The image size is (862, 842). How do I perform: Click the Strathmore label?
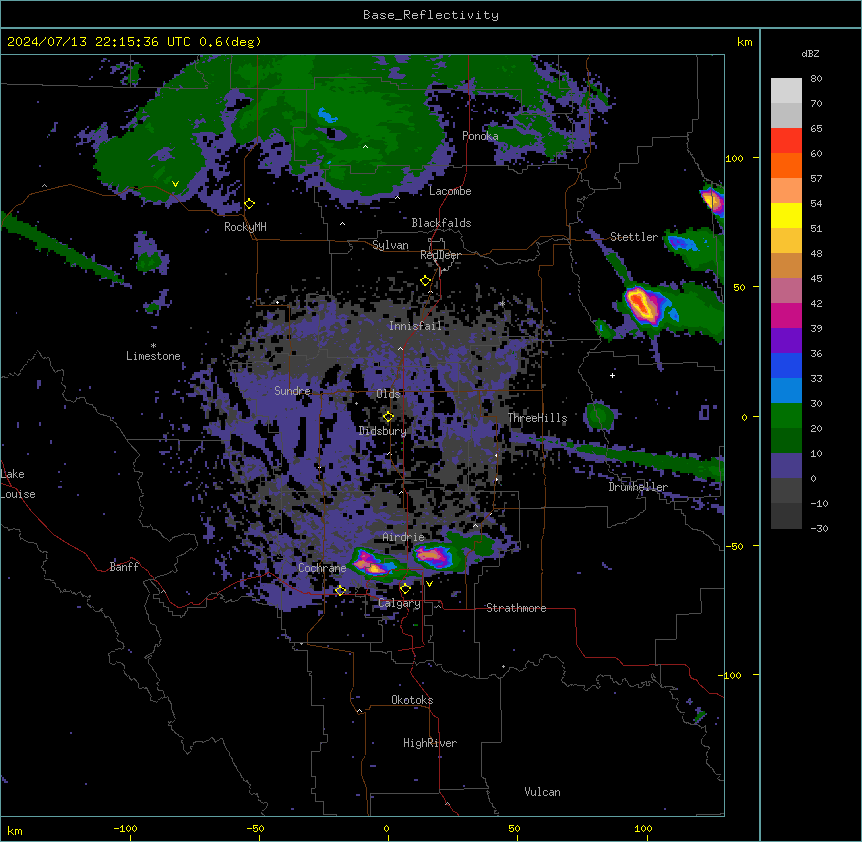click(516, 608)
